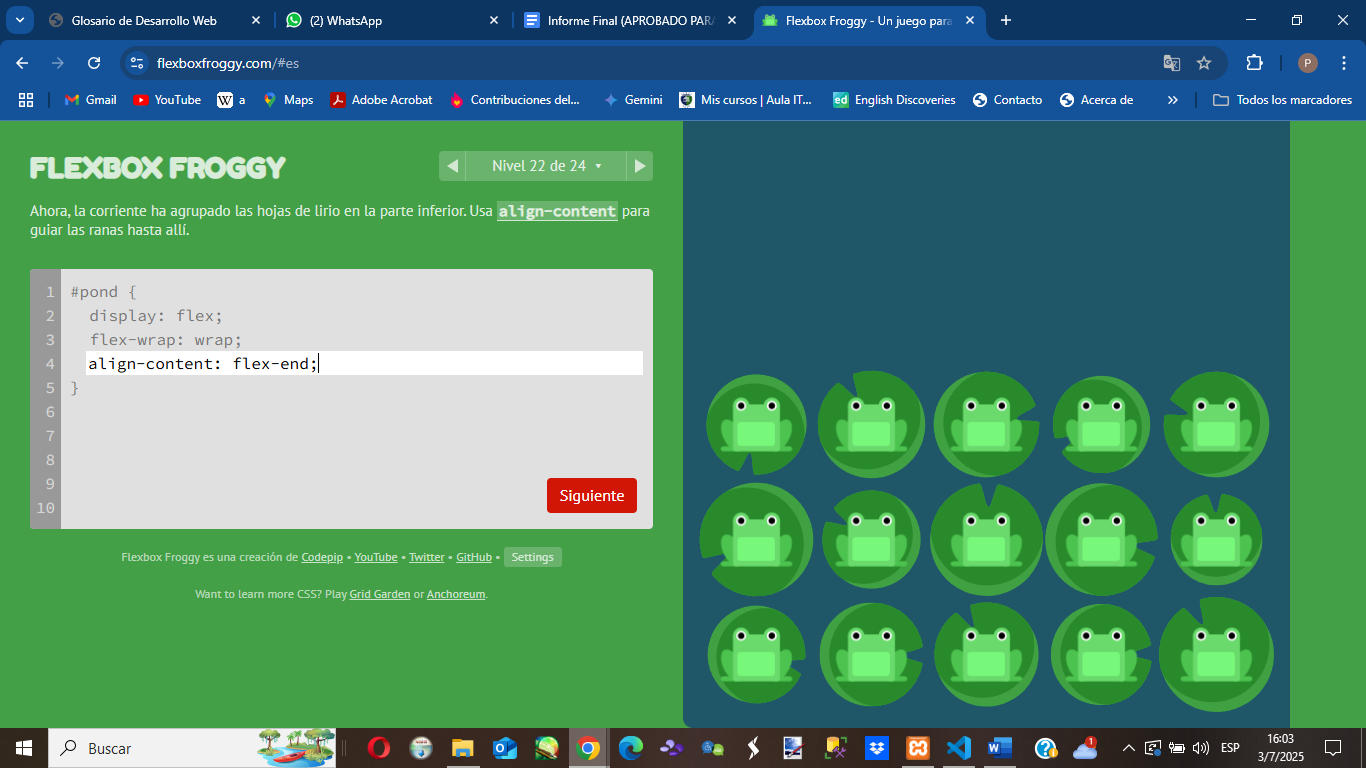Open the tab search dropdown
Viewport: 1366px width, 768px height.
pyautogui.click(x=19, y=20)
